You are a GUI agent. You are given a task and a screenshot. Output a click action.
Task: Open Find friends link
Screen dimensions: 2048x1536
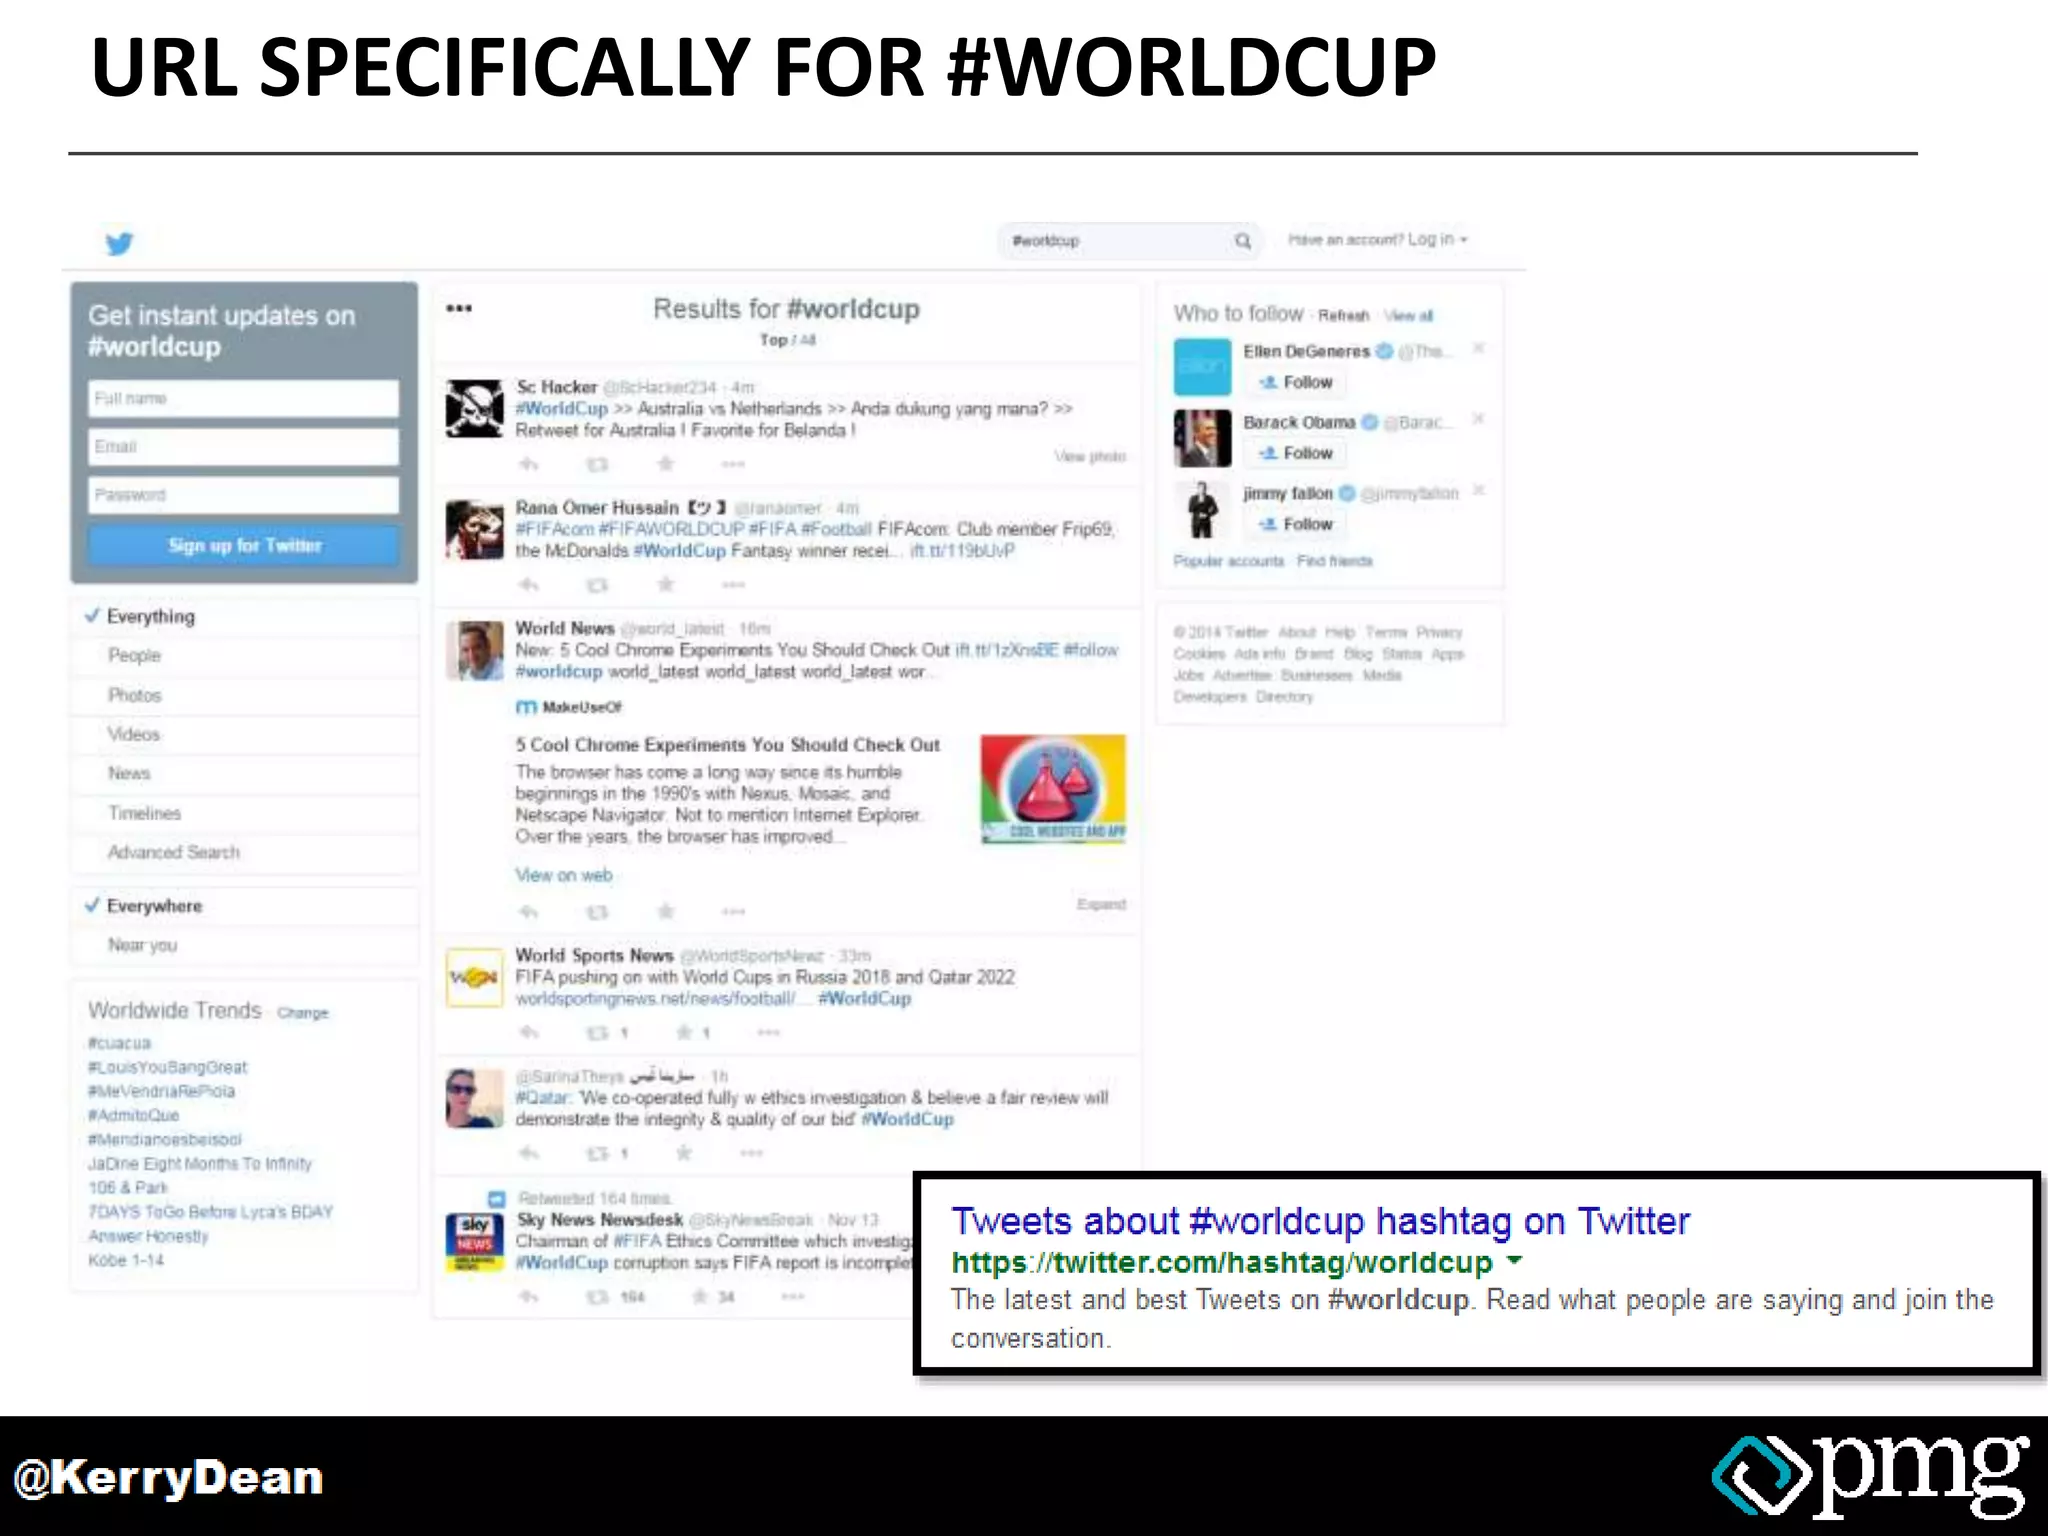click(1334, 561)
